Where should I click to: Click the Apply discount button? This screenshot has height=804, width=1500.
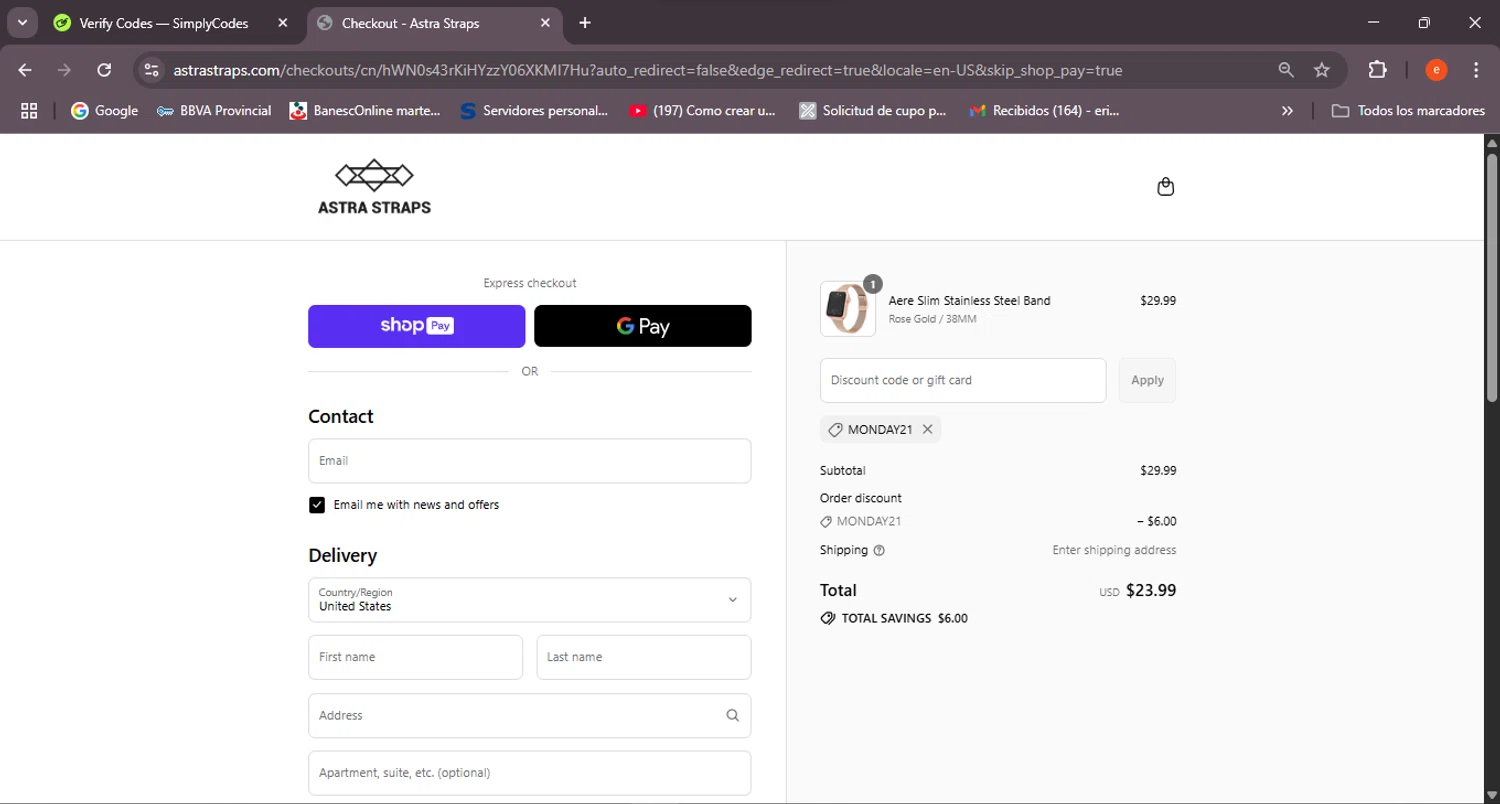[1147, 380]
